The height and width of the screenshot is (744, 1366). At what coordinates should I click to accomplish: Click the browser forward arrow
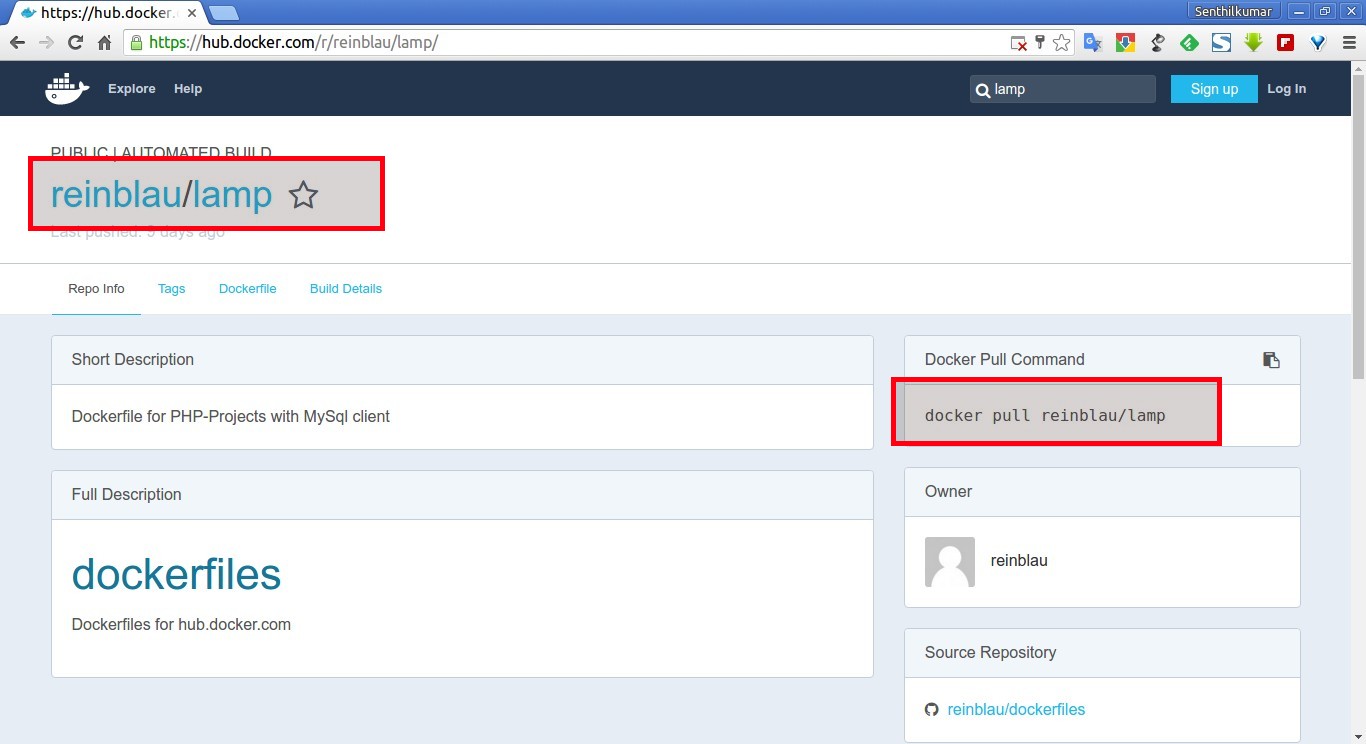pyautogui.click(x=46, y=43)
